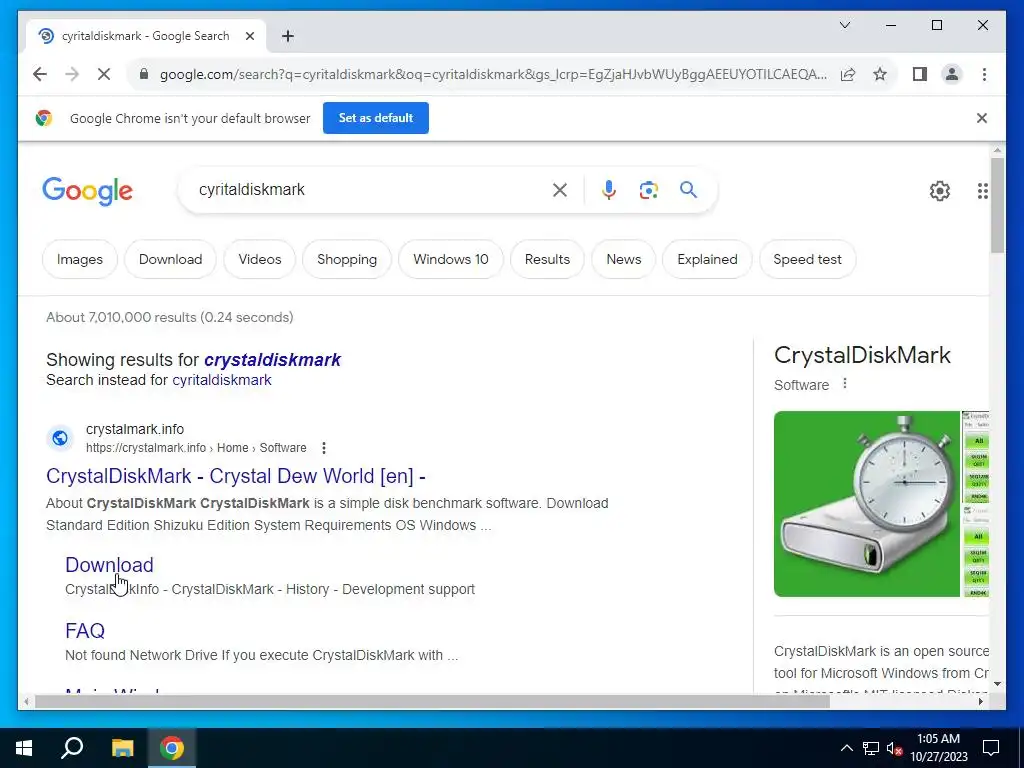Open the FAQ sitelink
Screen dimensions: 1024x768
pyautogui.click(x=85, y=631)
